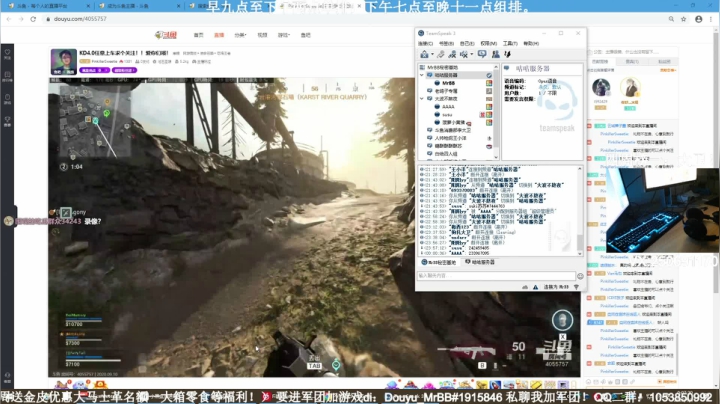
Task: Click the warning triangle in TeamSpeak status bar
Action: pyautogui.click(x=535, y=287)
